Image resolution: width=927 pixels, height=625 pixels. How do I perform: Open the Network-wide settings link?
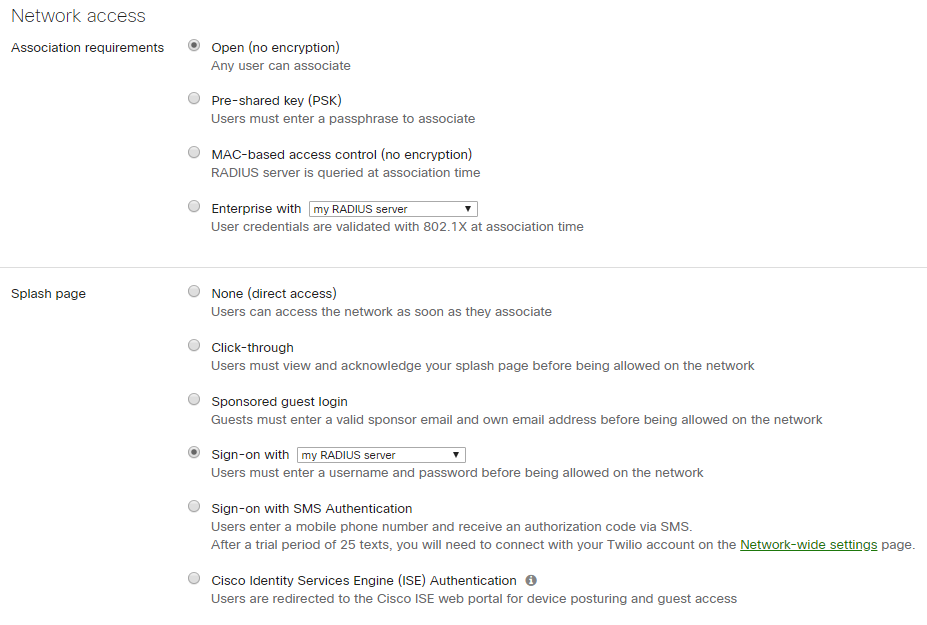point(808,545)
